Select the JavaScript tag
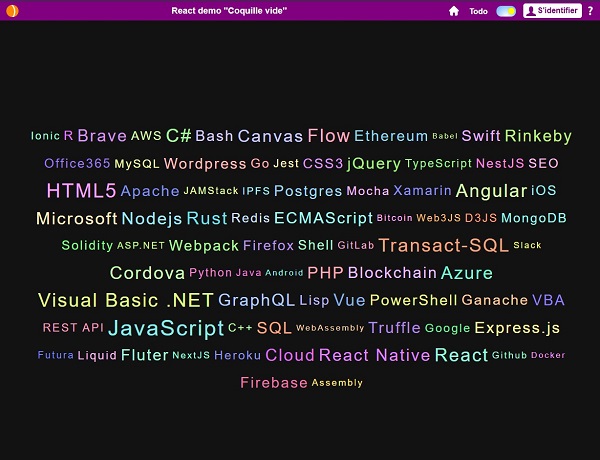 [x=166, y=328]
